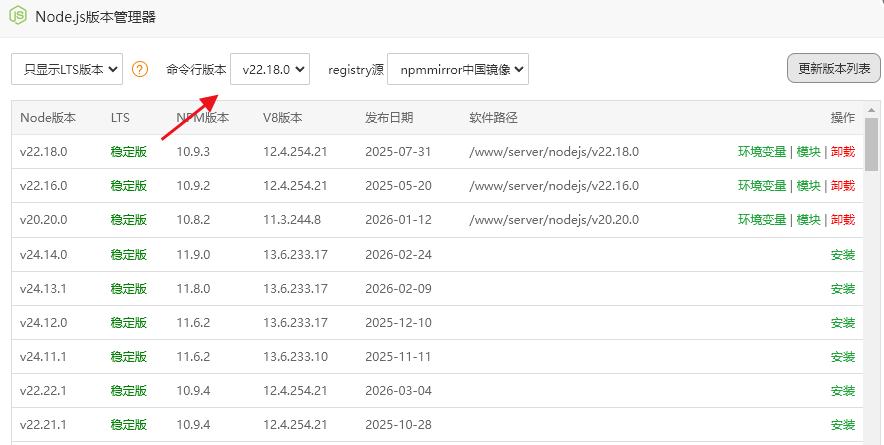Click 环境变量 for v22.16.0

click(762, 186)
